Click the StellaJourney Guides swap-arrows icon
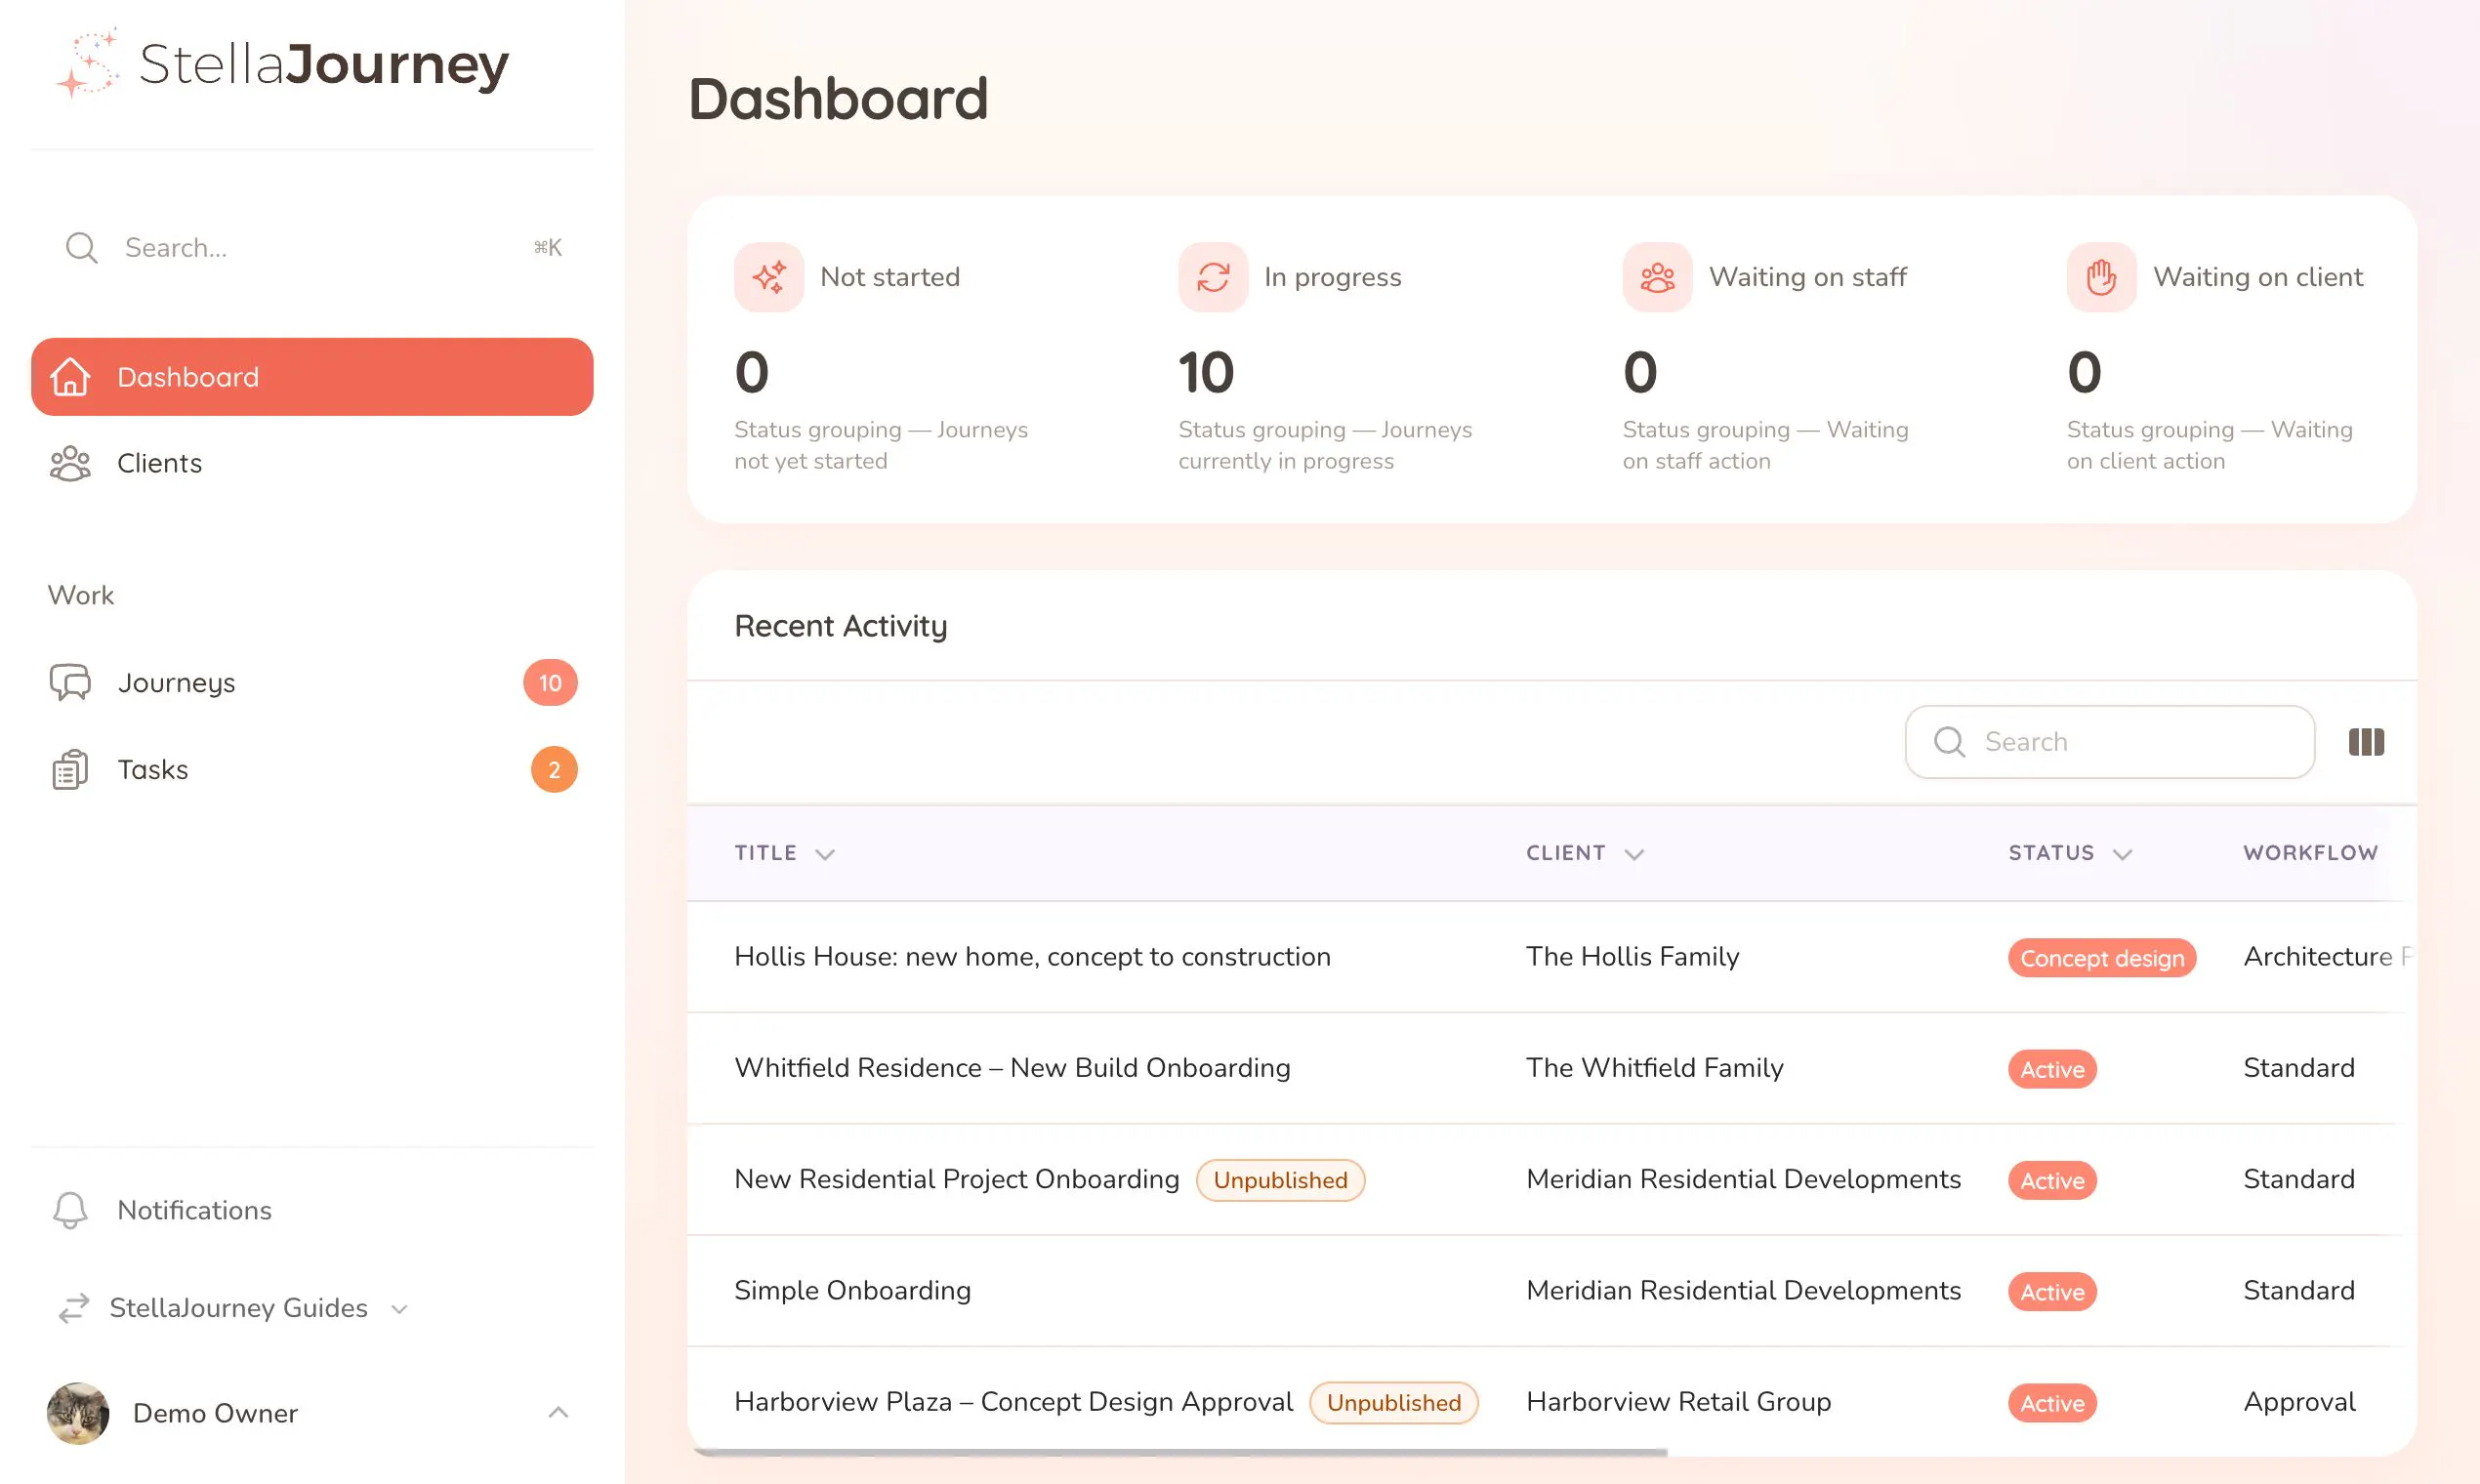Viewport: 2480px width, 1484px height. [x=74, y=1308]
